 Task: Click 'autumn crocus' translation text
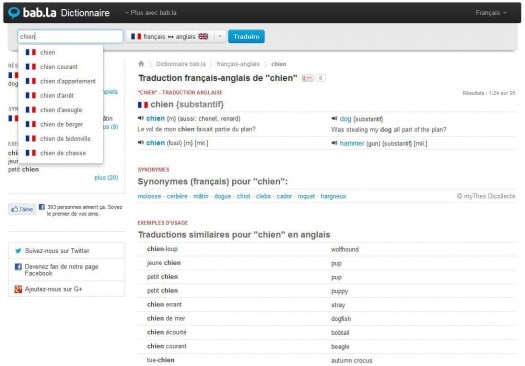pos(352,361)
